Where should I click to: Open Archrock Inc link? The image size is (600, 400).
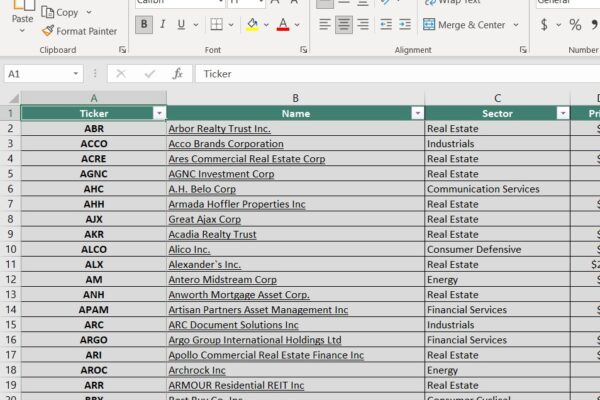pyautogui.click(x=197, y=370)
